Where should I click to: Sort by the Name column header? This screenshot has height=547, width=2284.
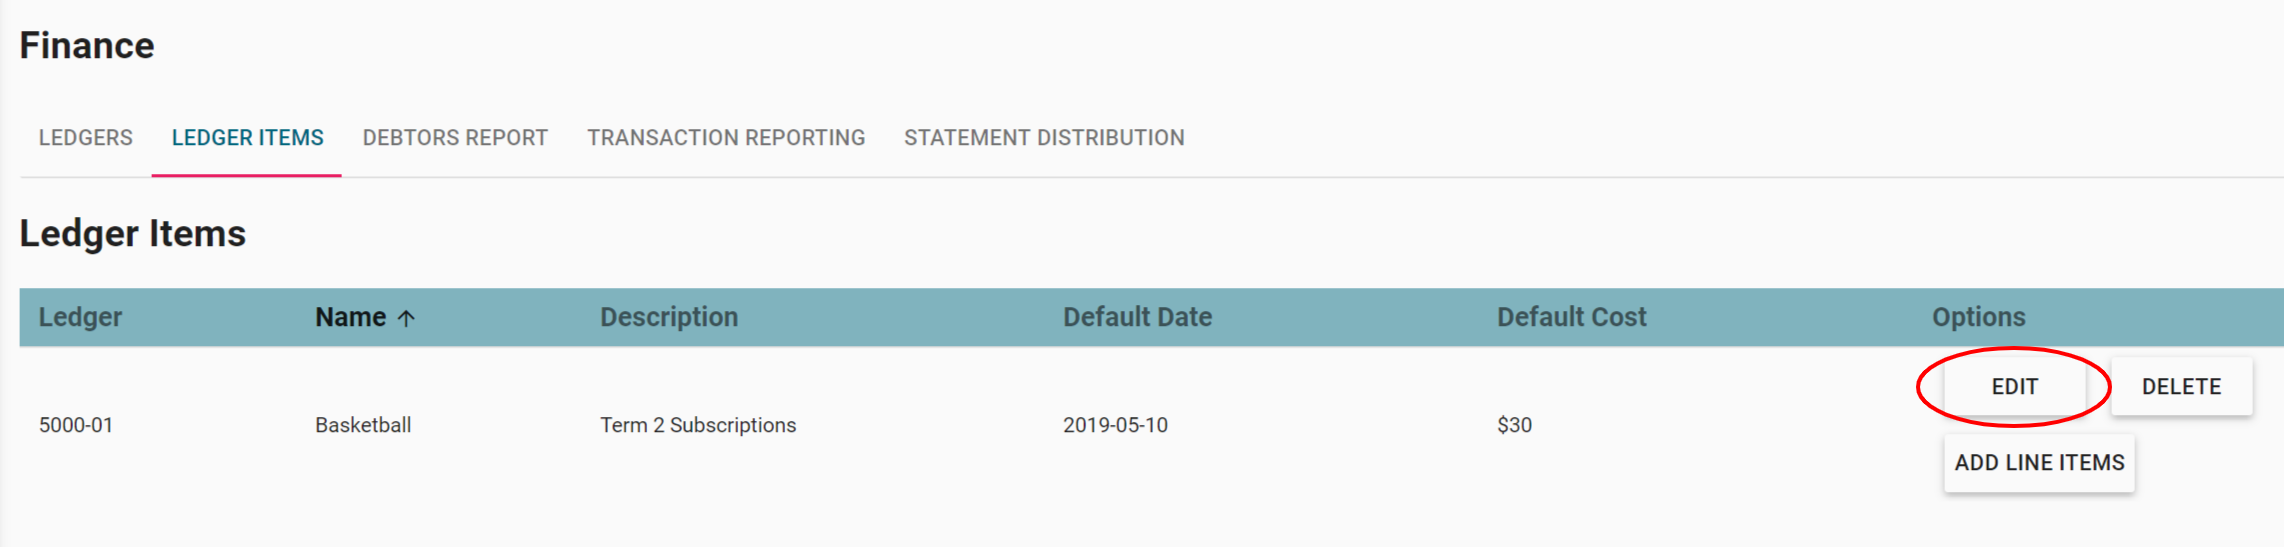[350, 317]
